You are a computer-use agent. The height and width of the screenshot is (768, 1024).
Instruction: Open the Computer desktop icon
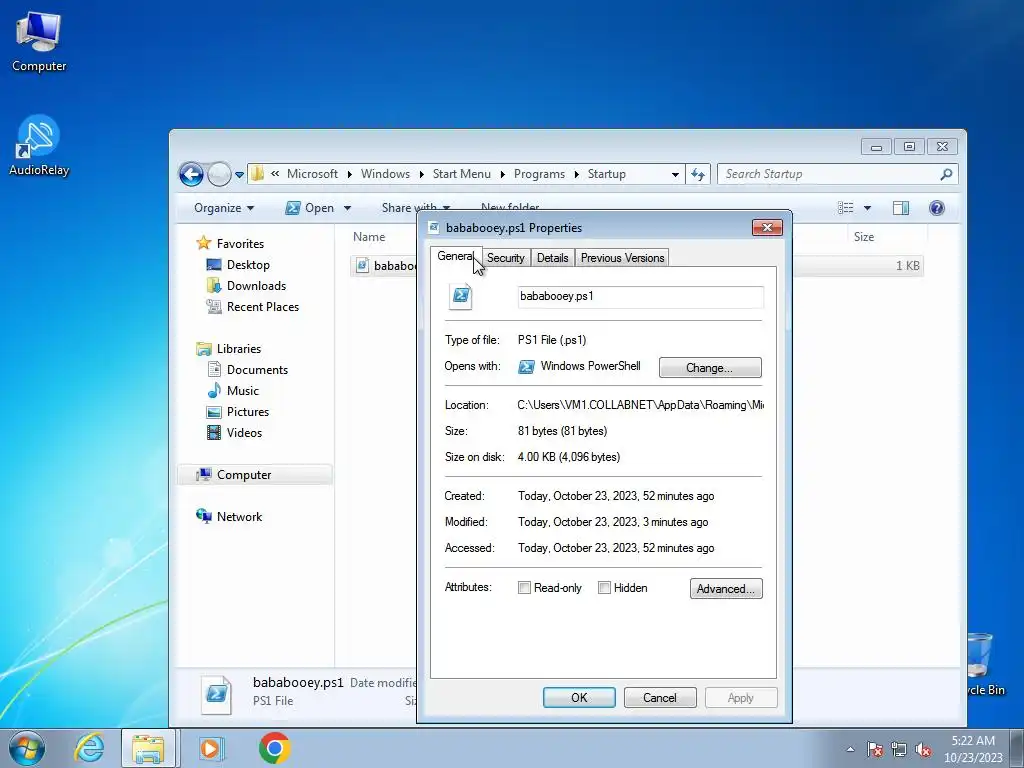click(39, 40)
